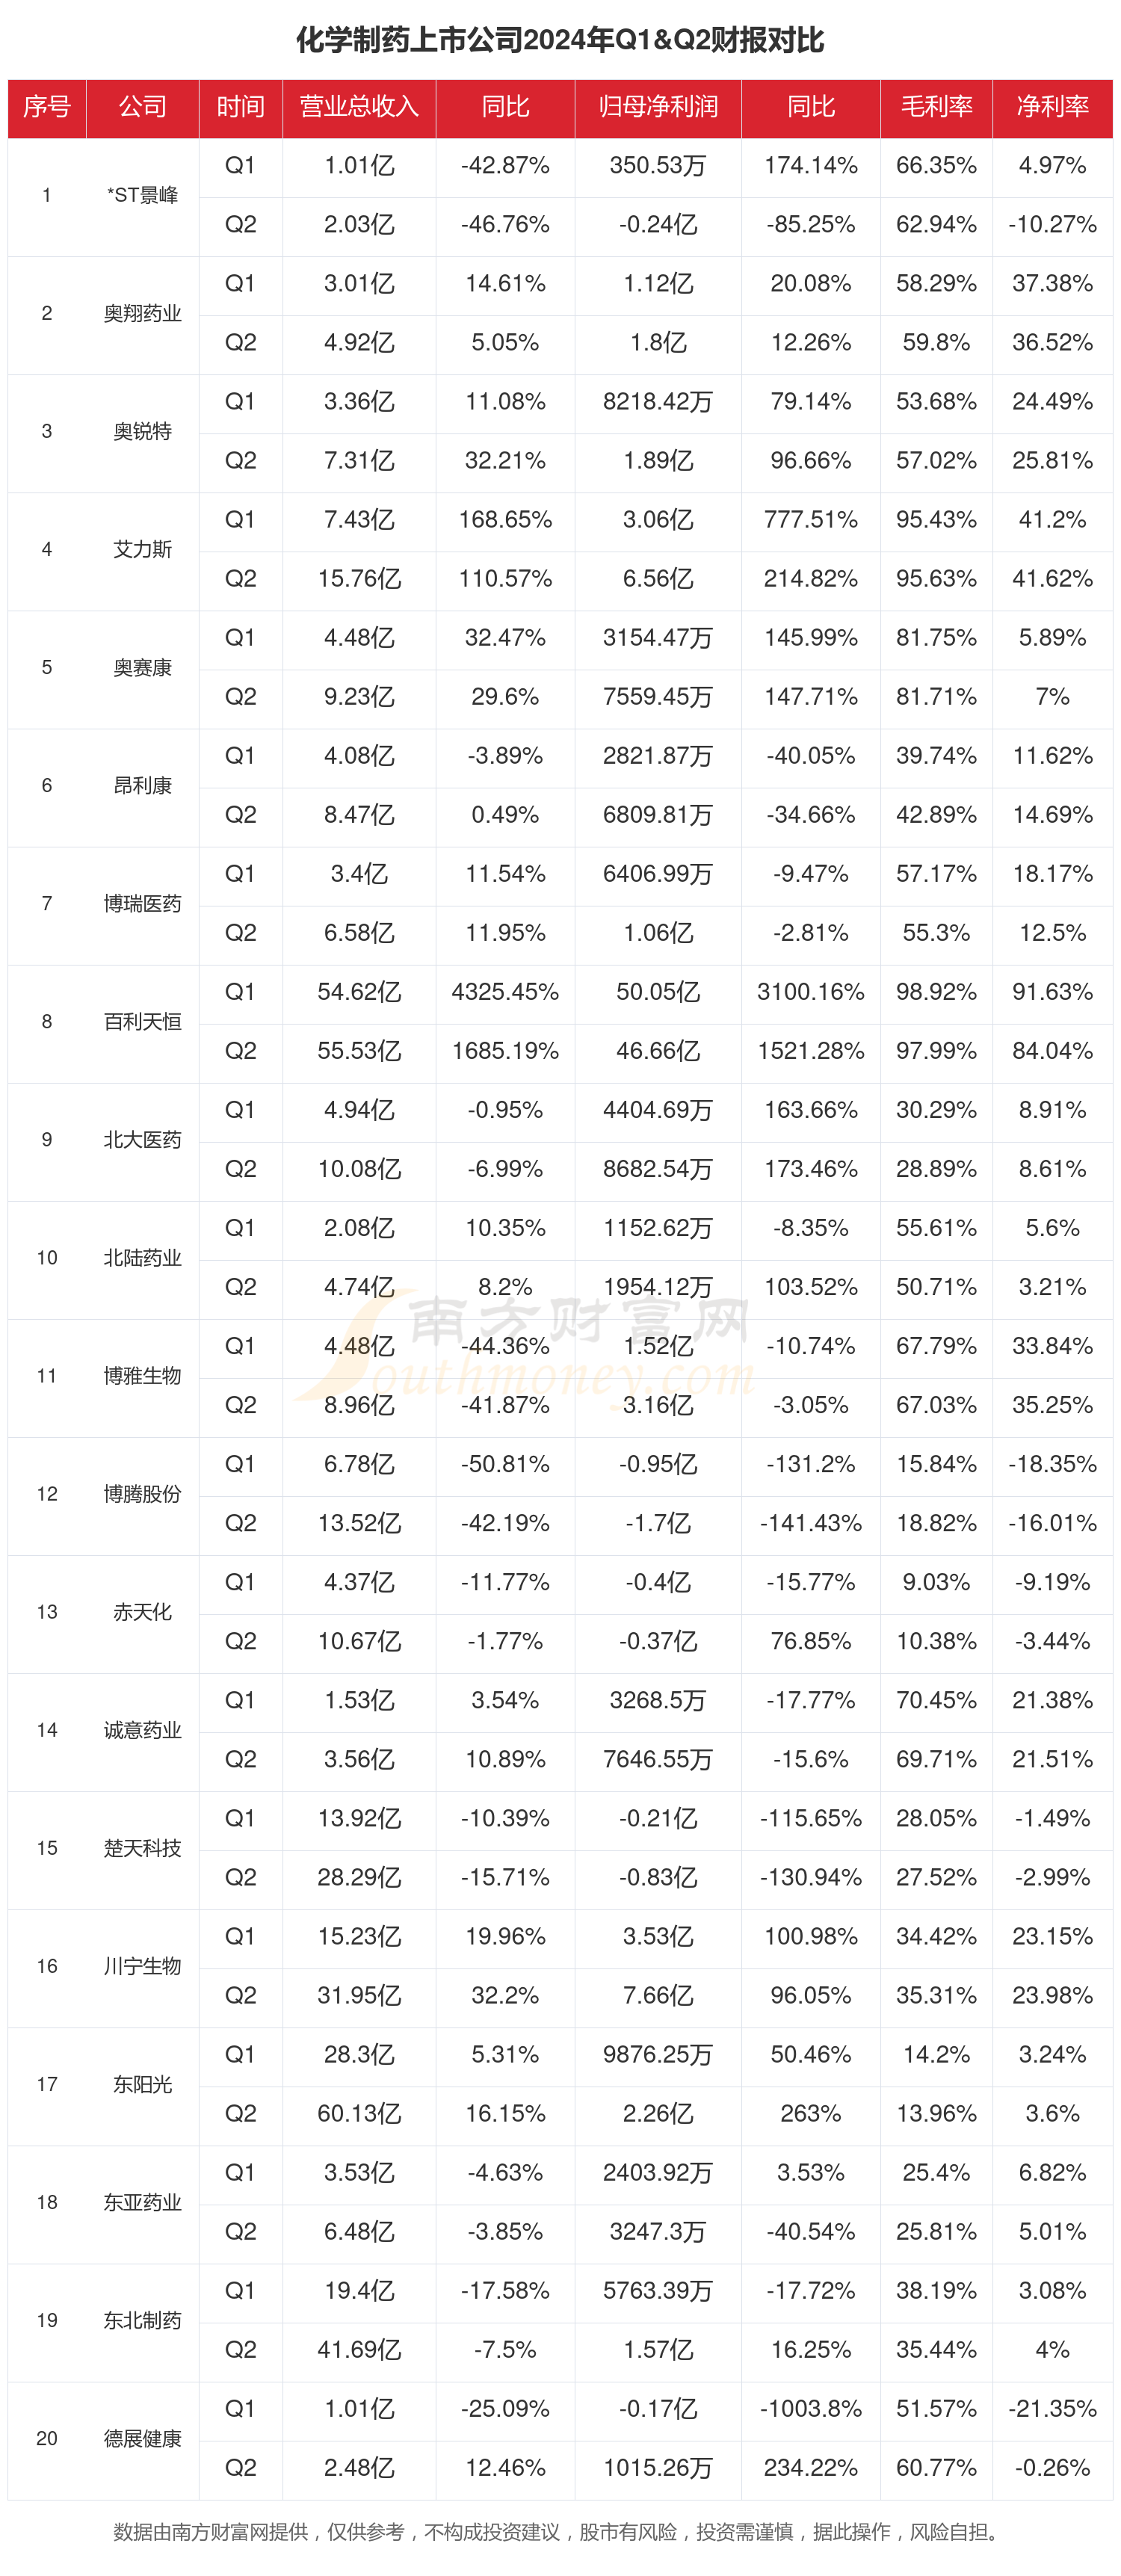
Task: Select the 50.05亿 net profit cell
Action: 658,992
